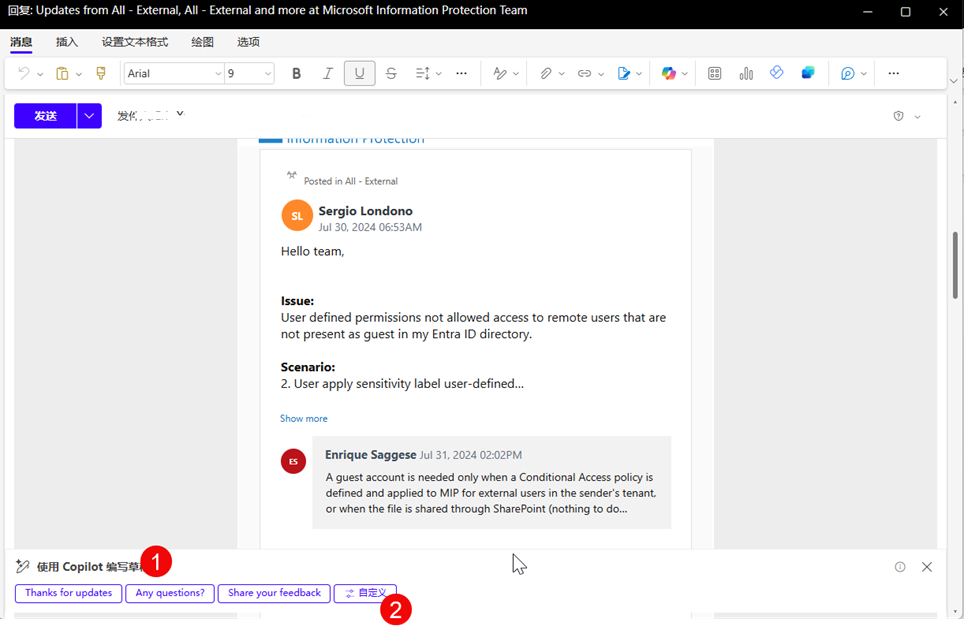The height and width of the screenshot is (626, 964).
Task: Open the 绘图 tab
Action: (202, 42)
